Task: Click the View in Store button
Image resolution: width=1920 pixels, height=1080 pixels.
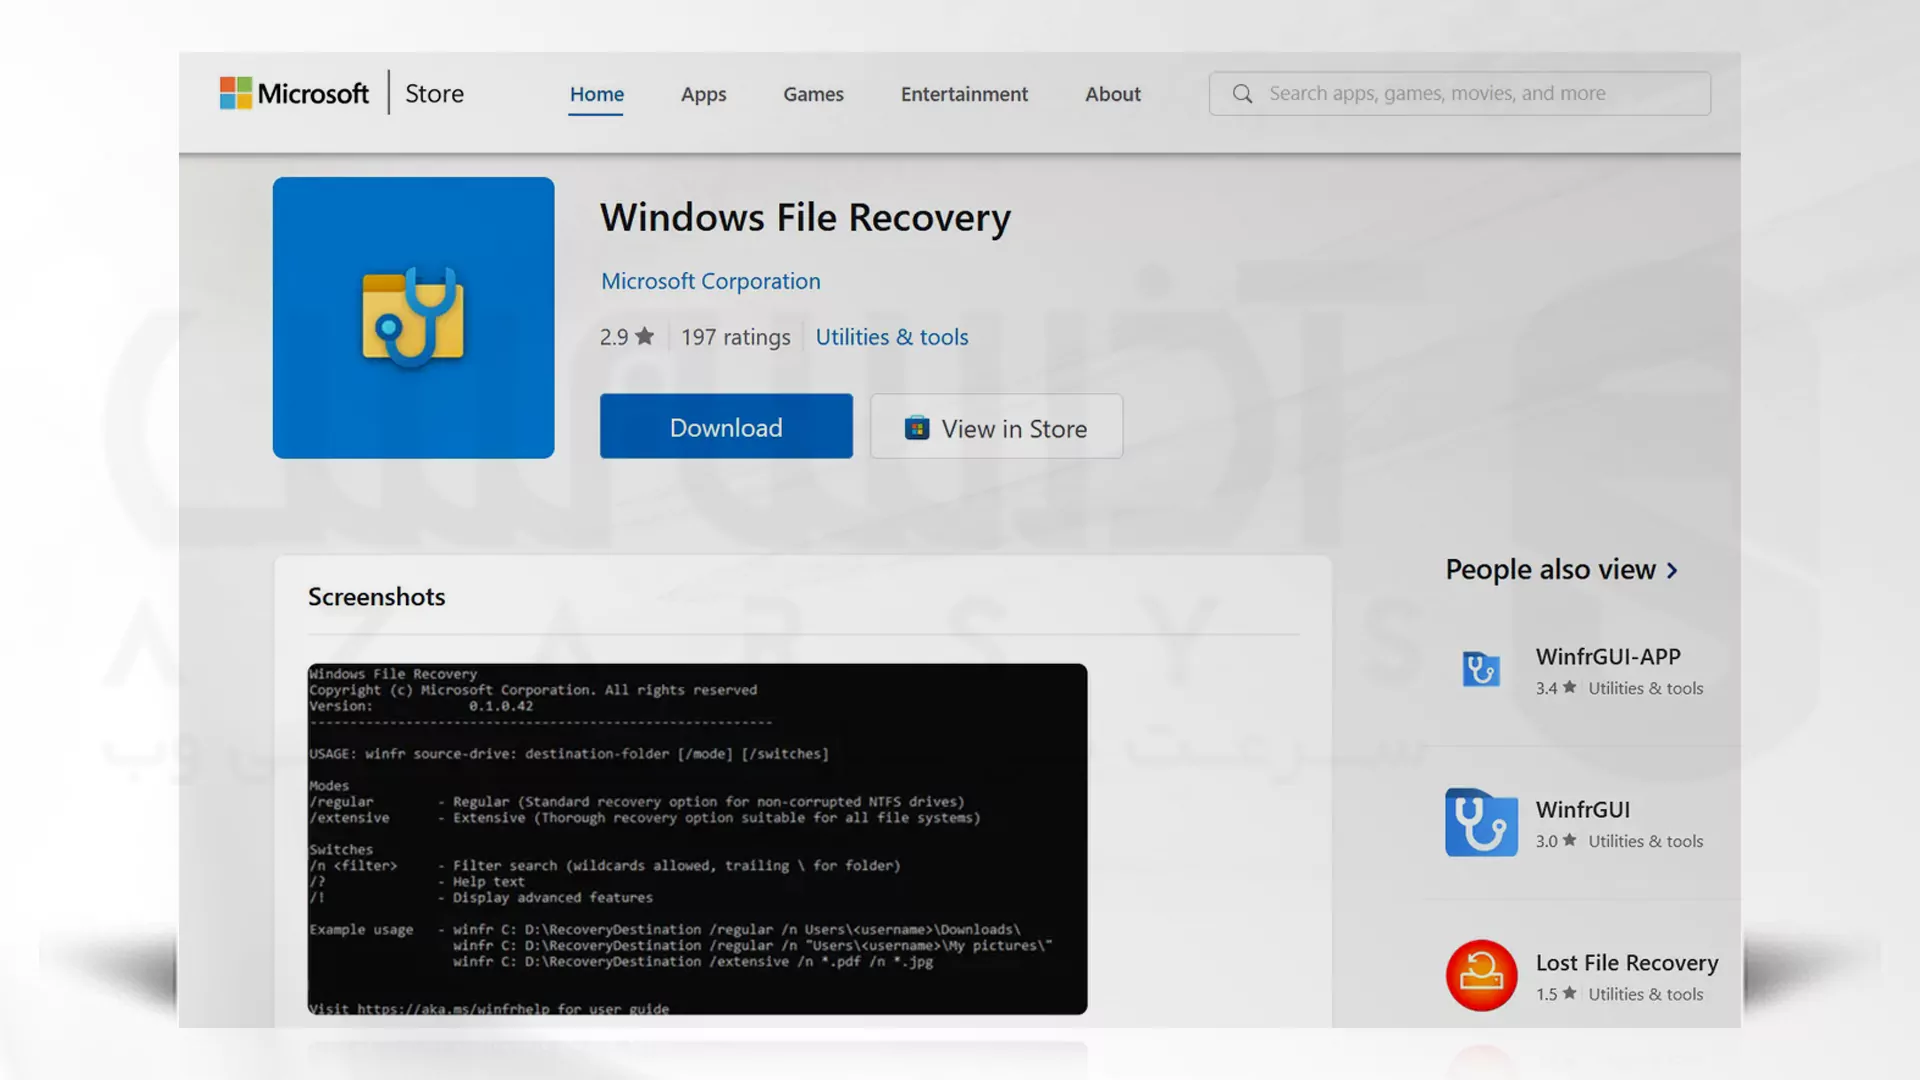Action: (x=996, y=426)
